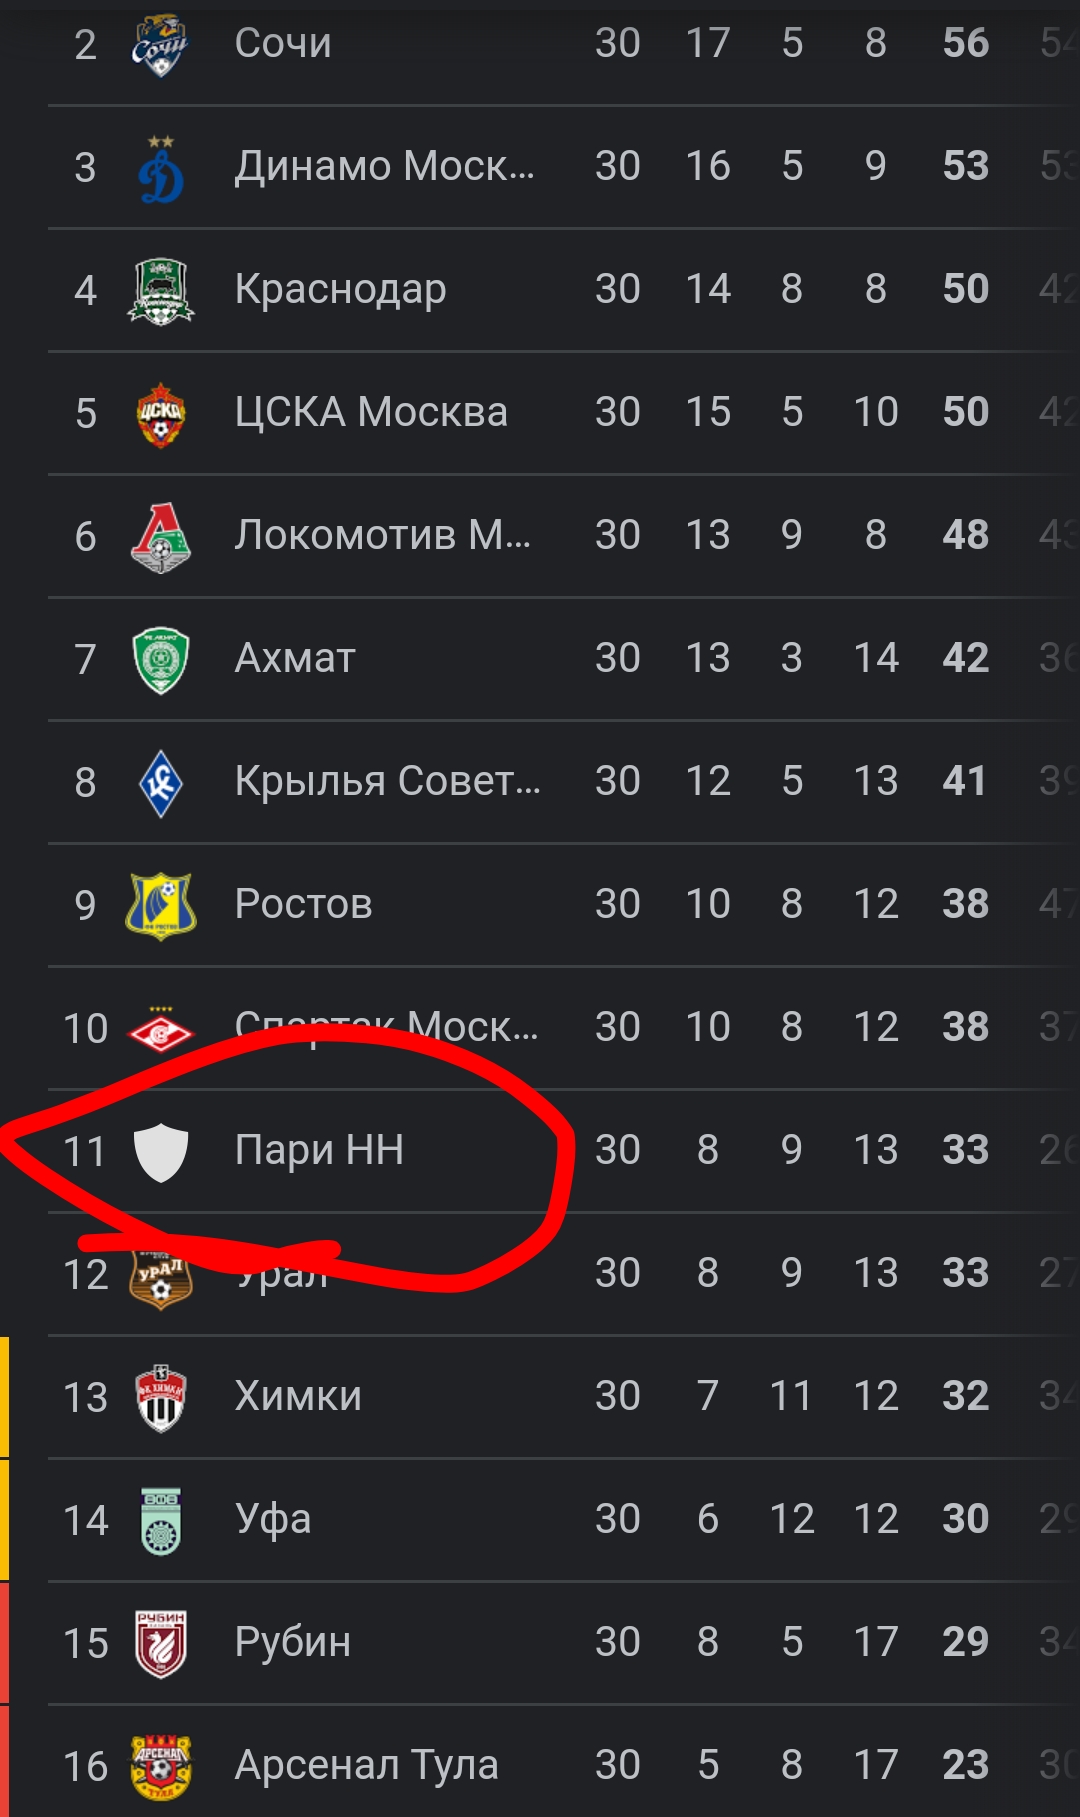1080x1817 pixels.
Task: Tap the placeholder shield next to Пари НН
Action: coord(160,1151)
